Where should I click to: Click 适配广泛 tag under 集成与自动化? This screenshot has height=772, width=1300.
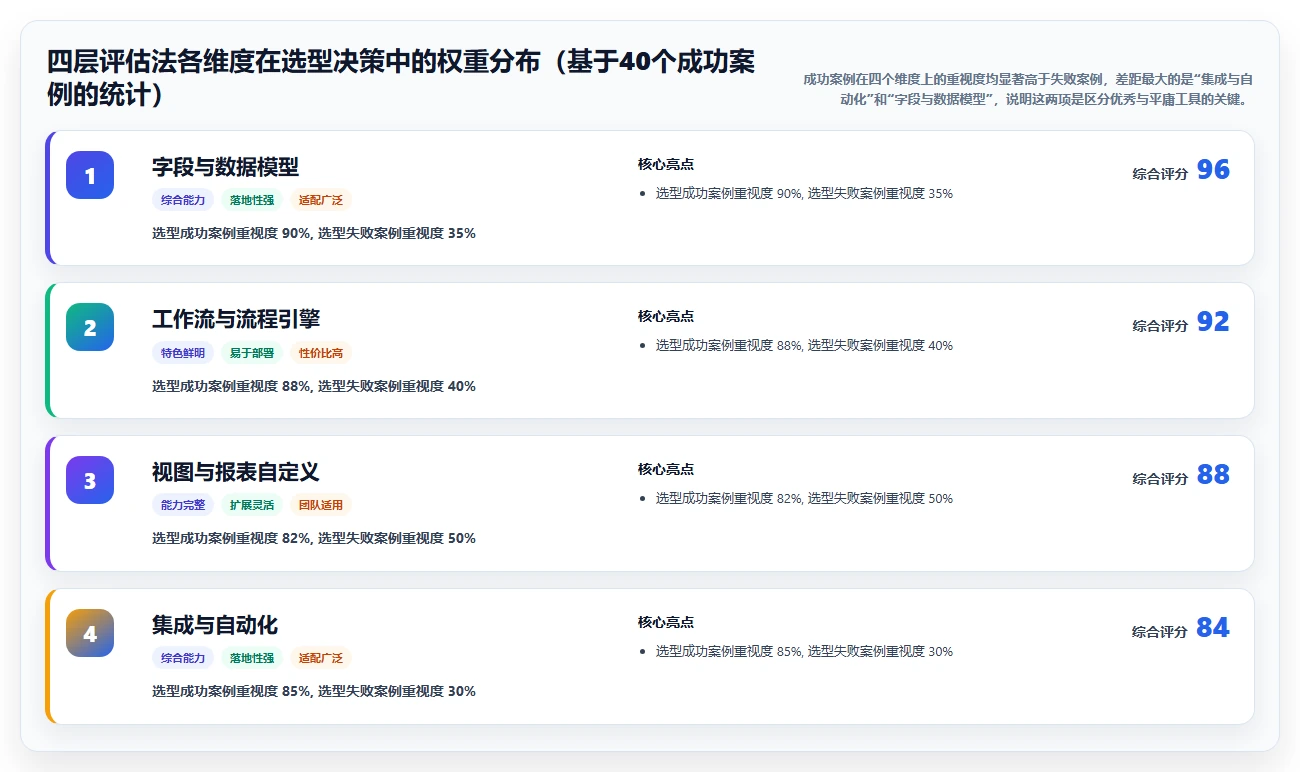coord(321,658)
